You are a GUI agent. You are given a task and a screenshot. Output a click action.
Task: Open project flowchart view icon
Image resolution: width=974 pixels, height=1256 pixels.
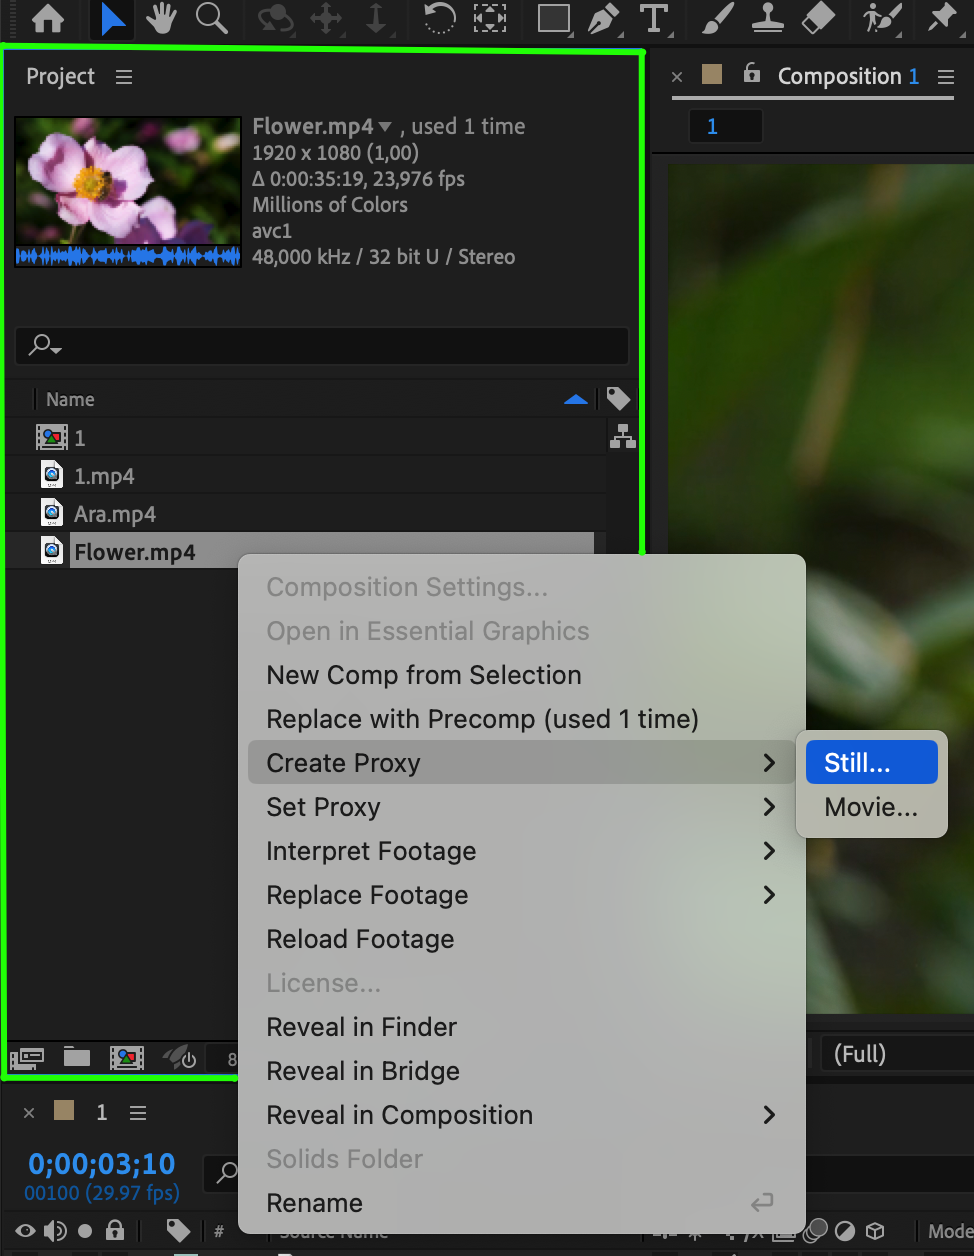pos(623,436)
